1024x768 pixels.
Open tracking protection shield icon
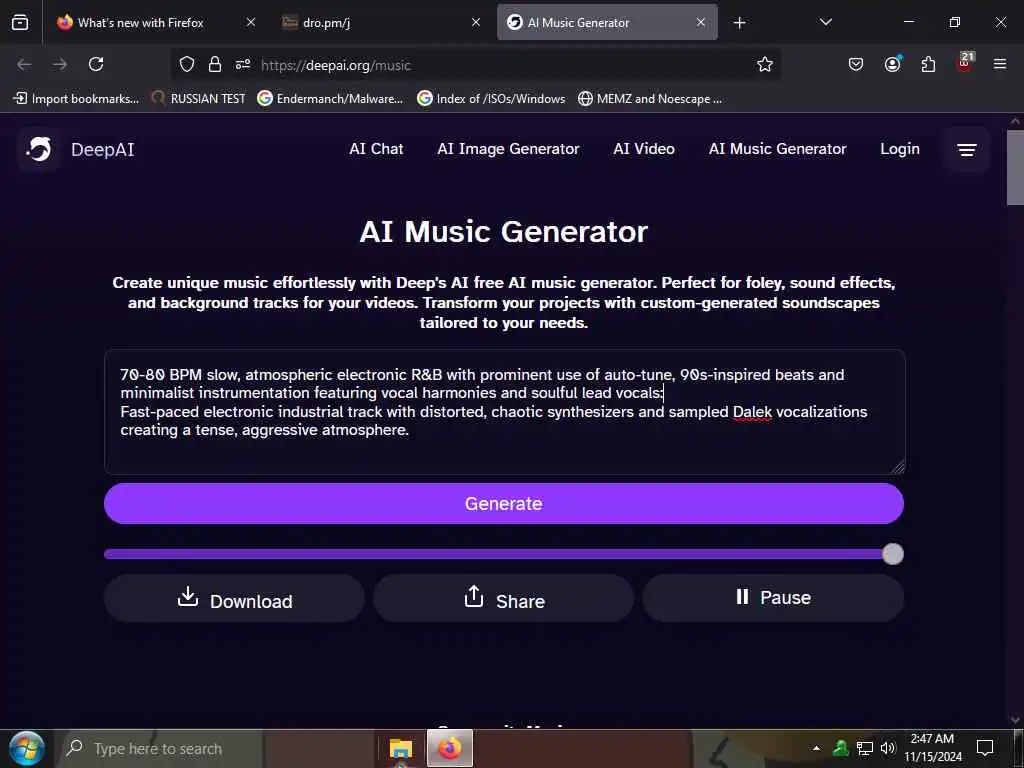pyautogui.click(x=187, y=64)
